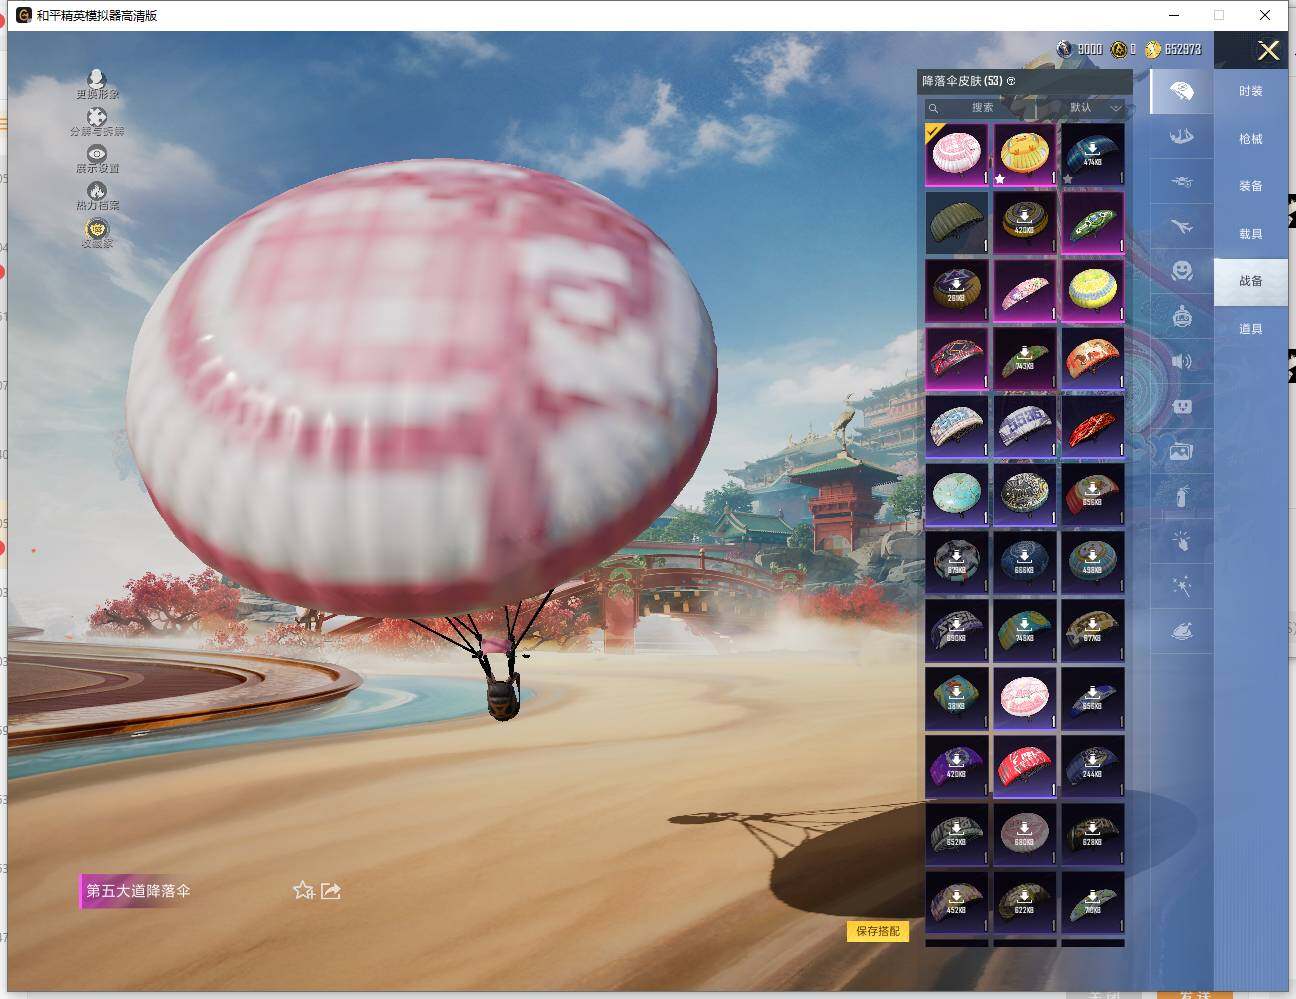
Task: Download the 666KB dark blue parachute
Action: [x=1024, y=563]
